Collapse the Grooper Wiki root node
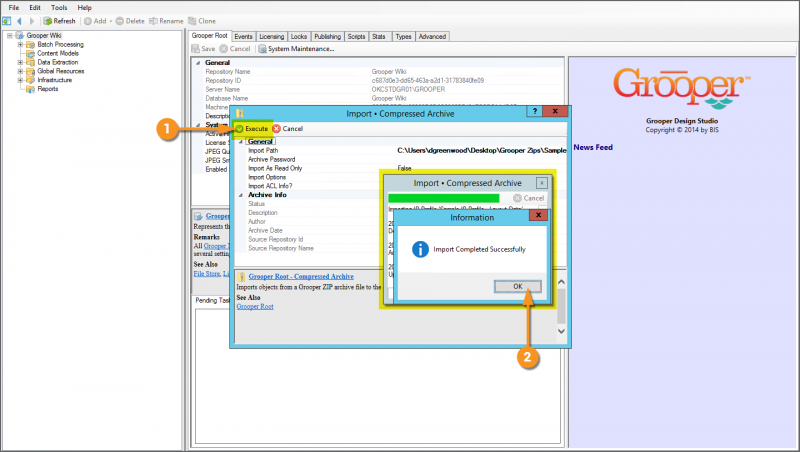Viewport: 800px width, 452px height. point(9,36)
